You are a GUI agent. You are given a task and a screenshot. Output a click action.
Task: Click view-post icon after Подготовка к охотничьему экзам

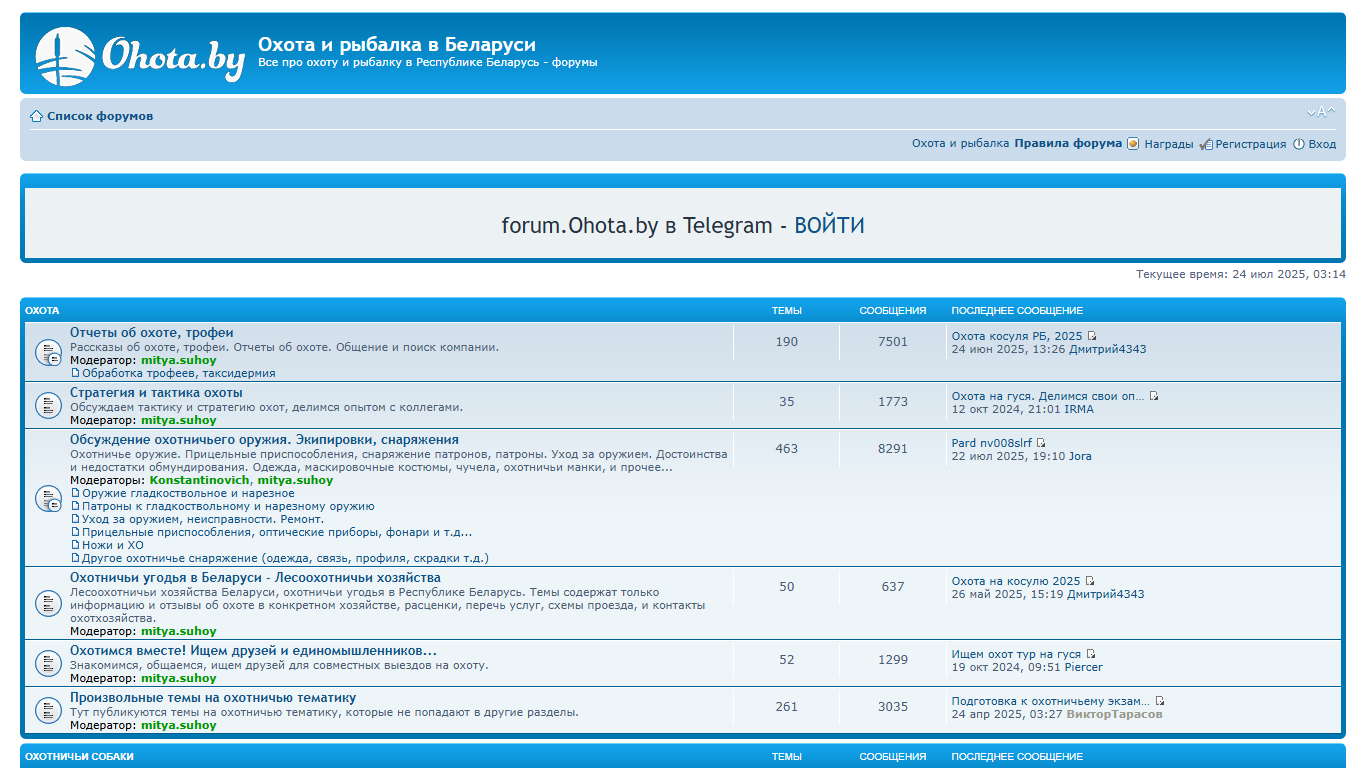tap(1160, 701)
